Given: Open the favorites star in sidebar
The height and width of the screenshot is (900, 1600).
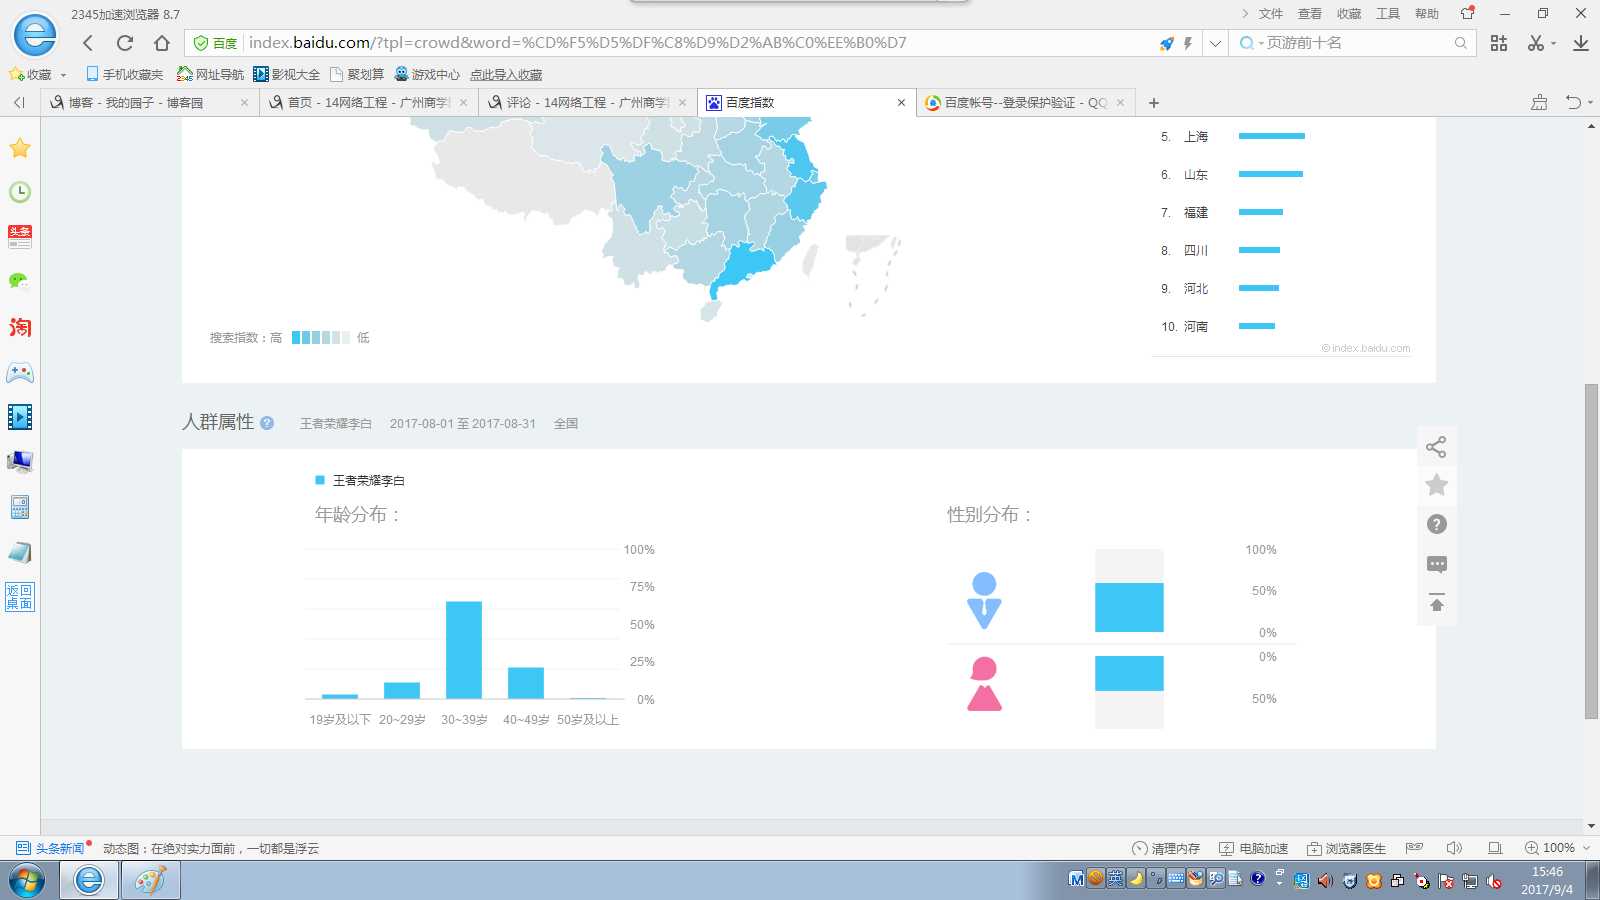Looking at the screenshot, I should [20, 148].
